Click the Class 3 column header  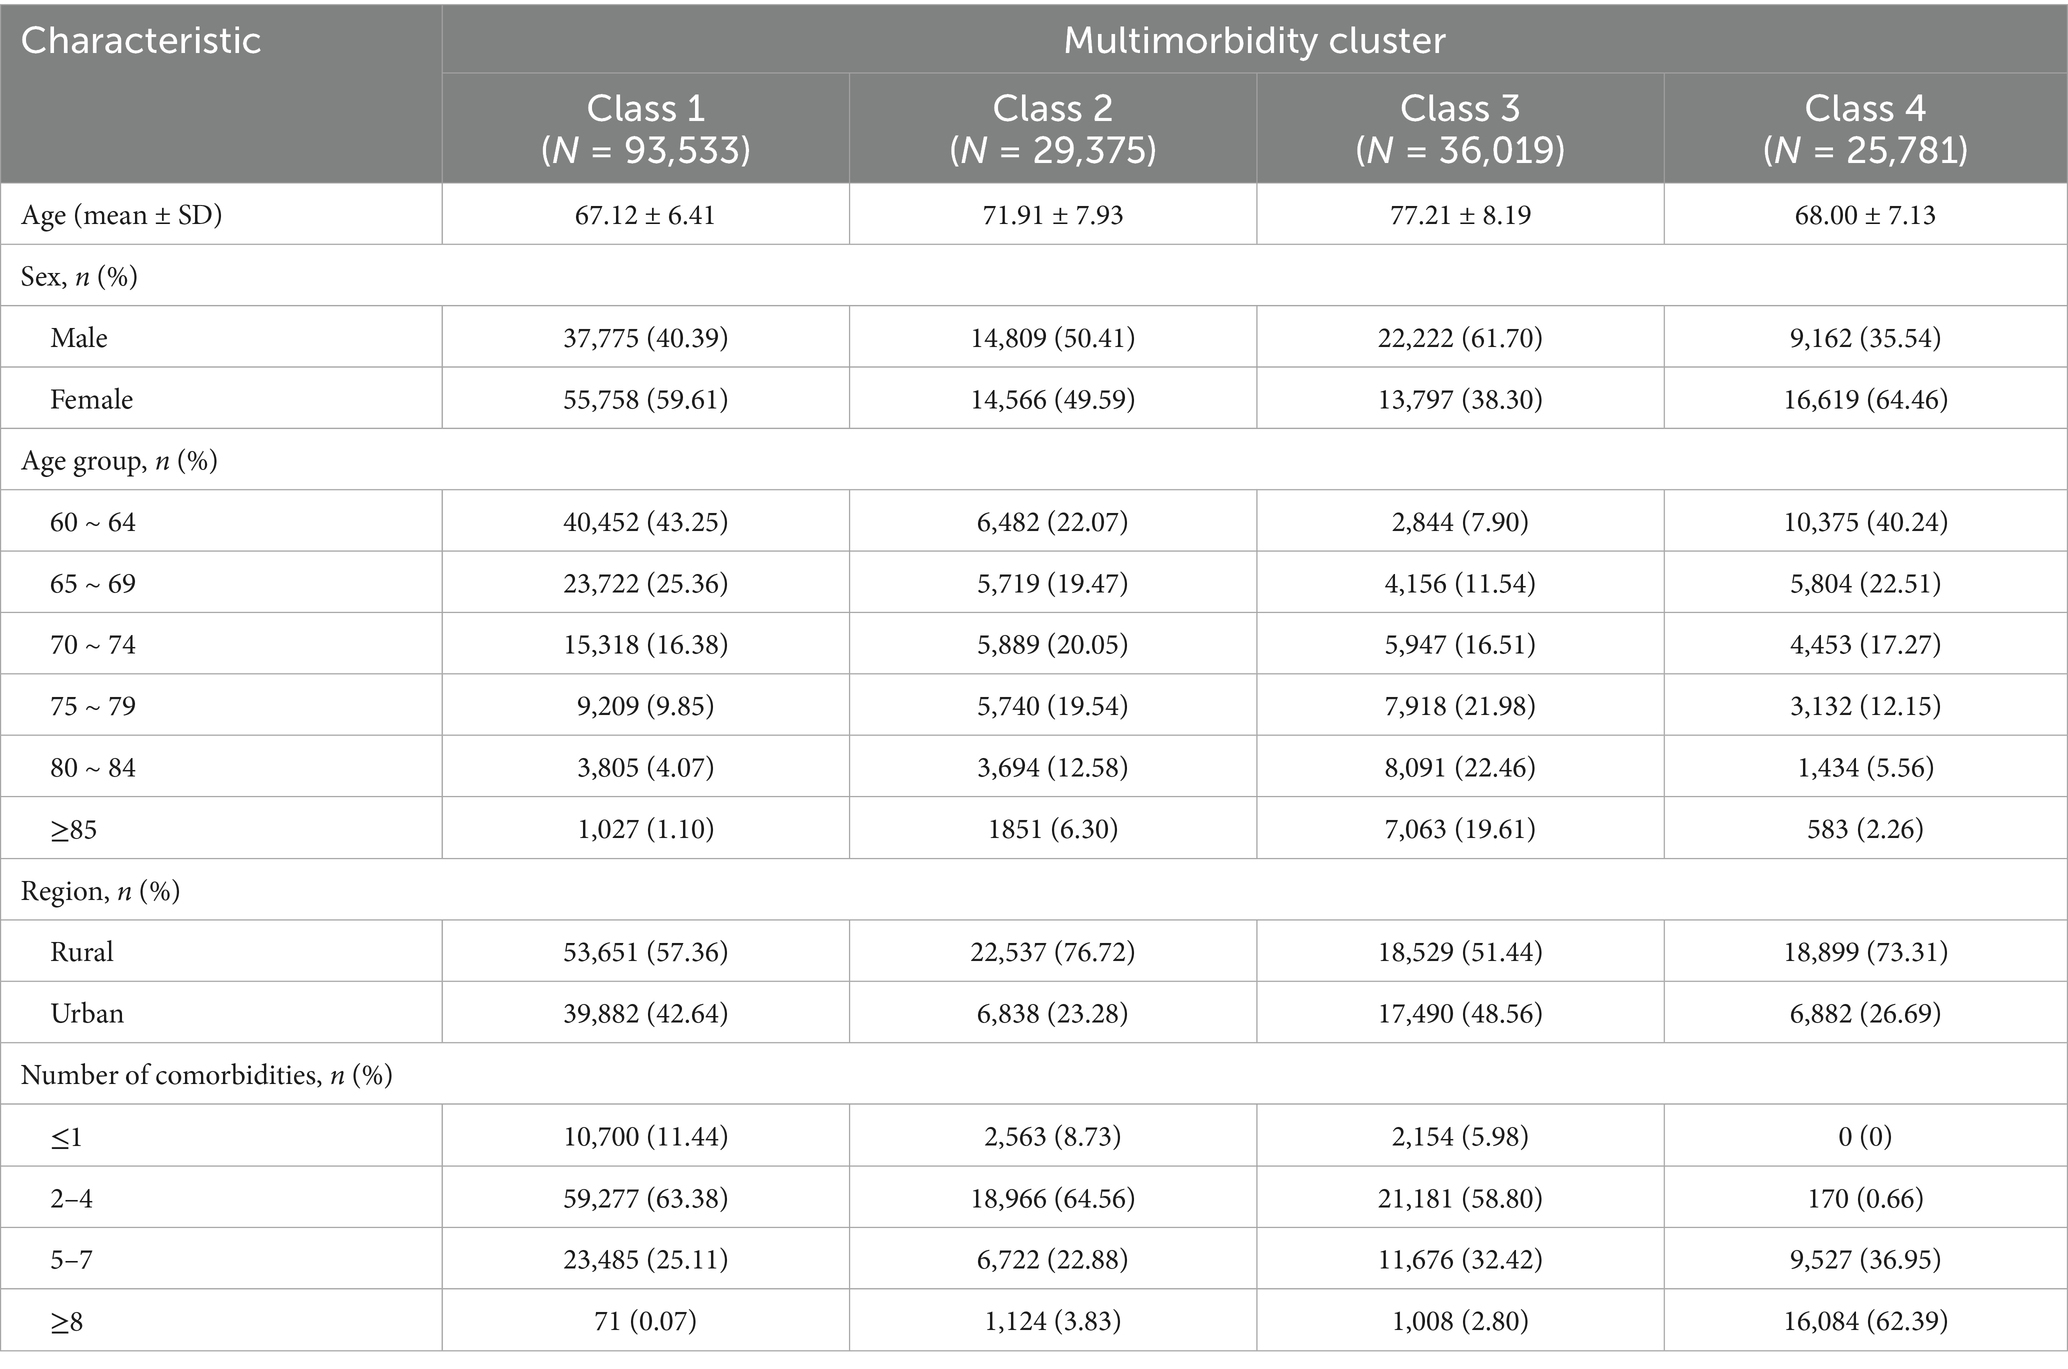(1459, 128)
